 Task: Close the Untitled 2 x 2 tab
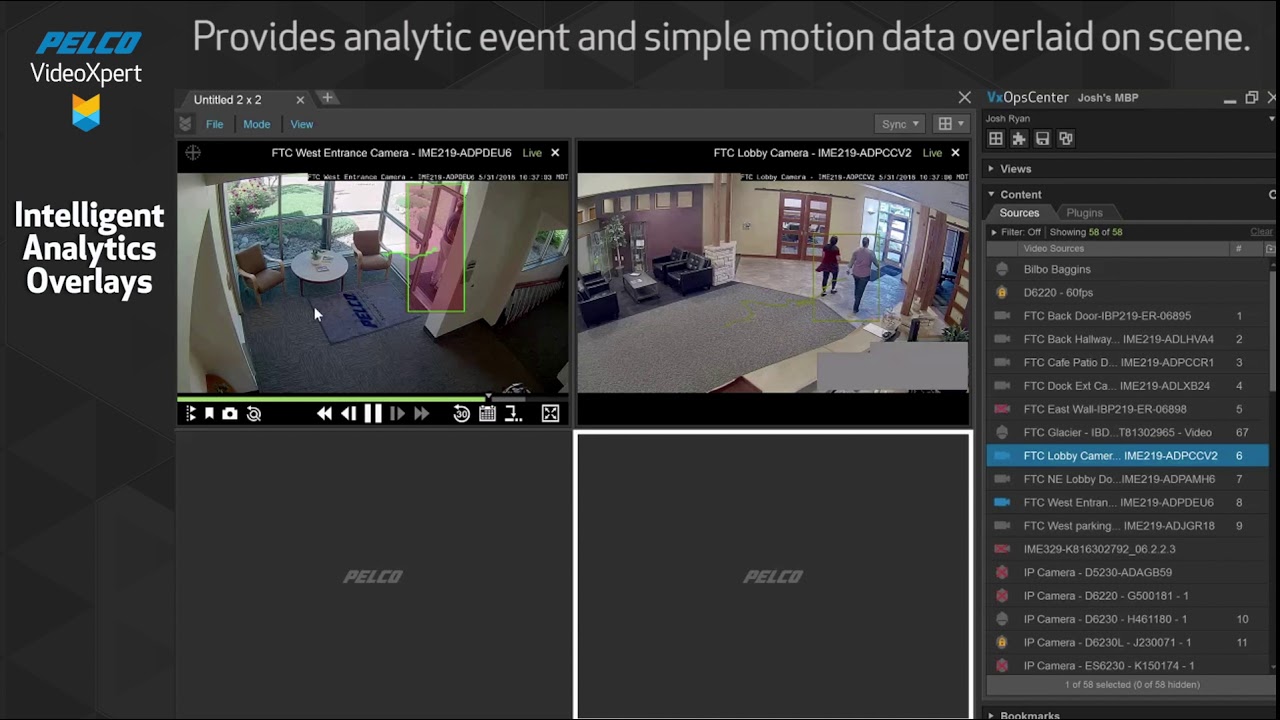tap(300, 100)
